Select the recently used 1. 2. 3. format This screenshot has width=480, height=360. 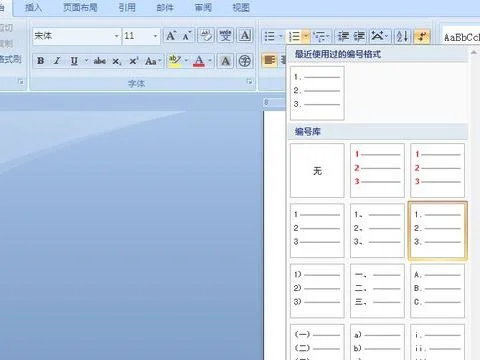click(317, 93)
